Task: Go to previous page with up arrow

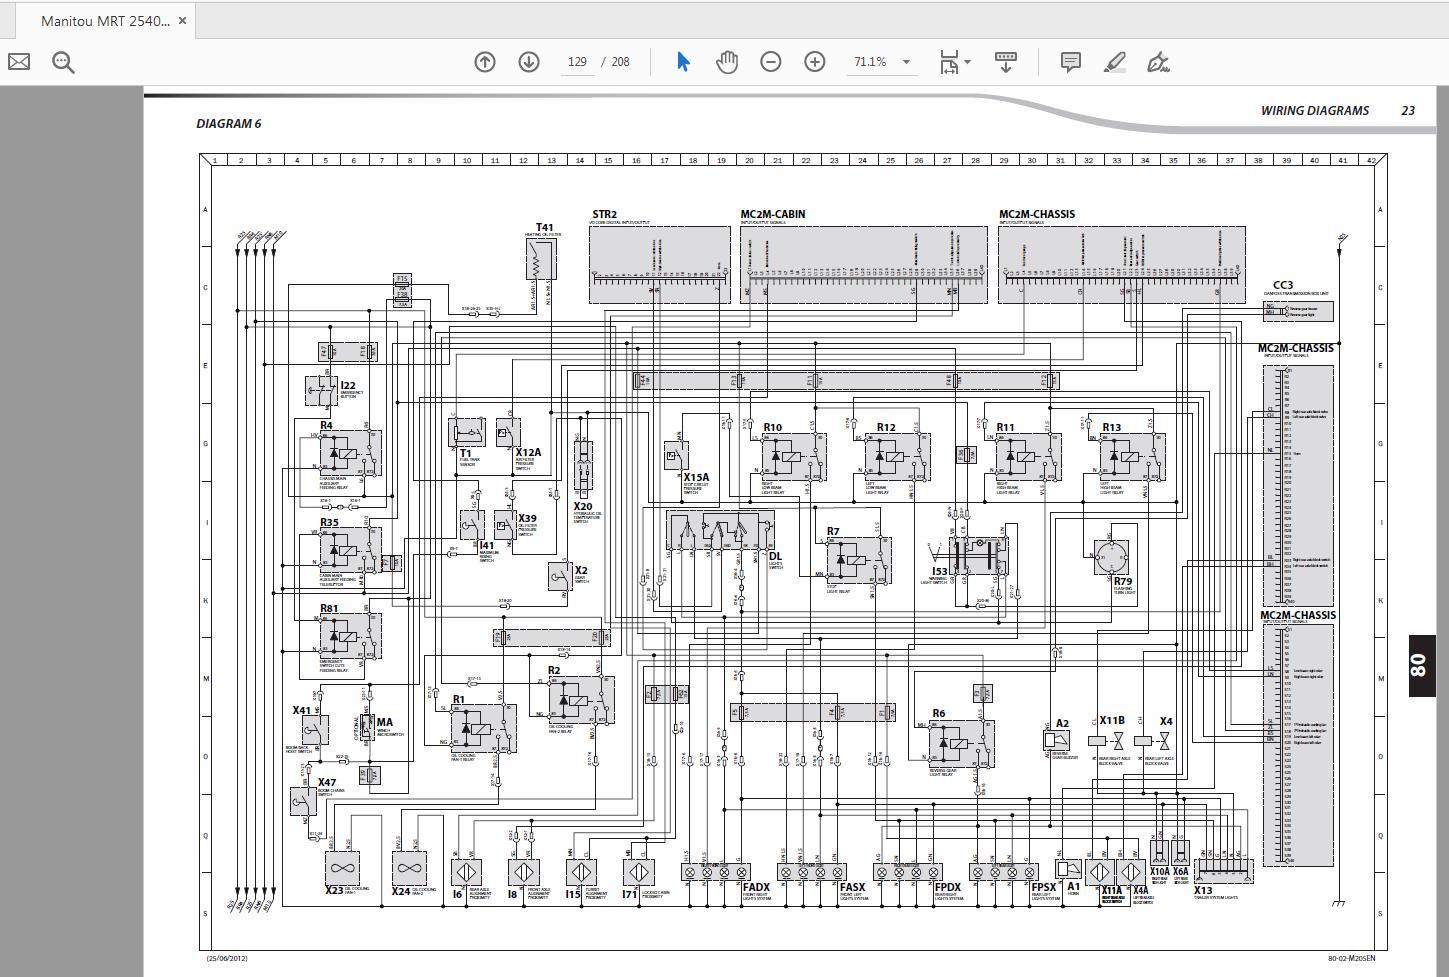Action: click(x=485, y=62)
